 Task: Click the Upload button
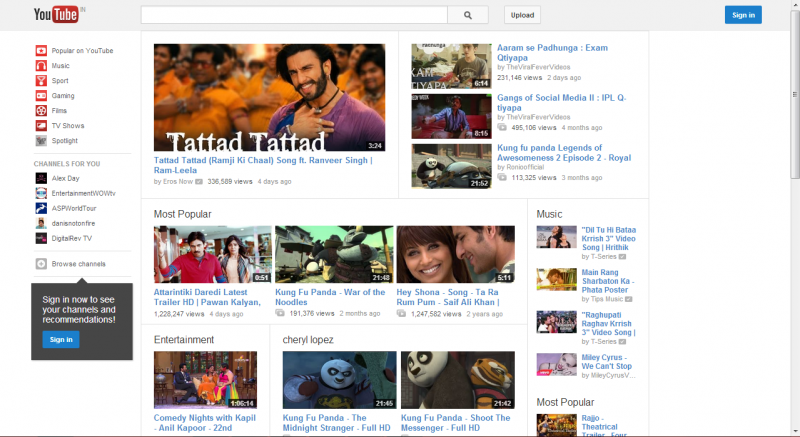(522, 15)
